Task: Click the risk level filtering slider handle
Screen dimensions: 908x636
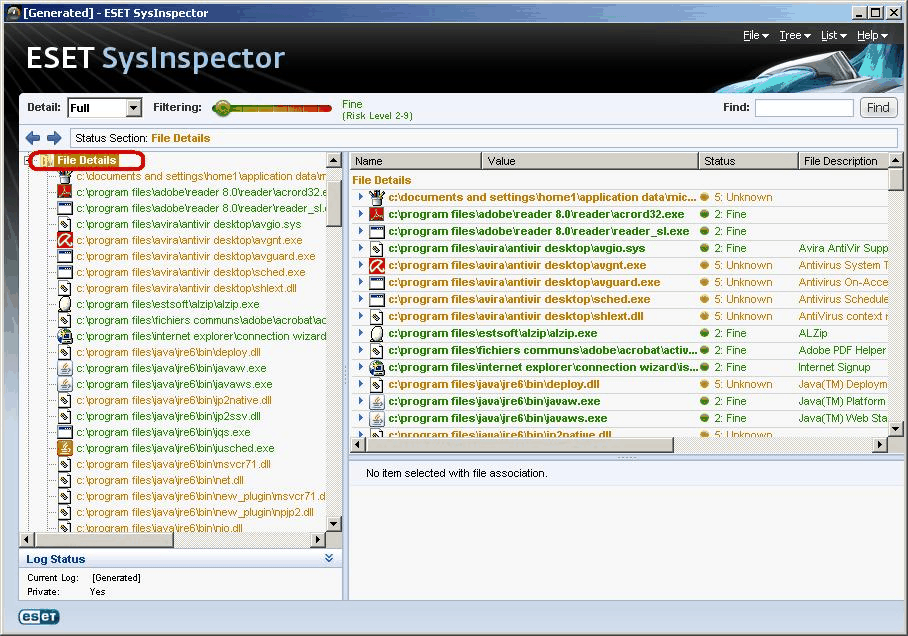Action: [x=222, y=108]
